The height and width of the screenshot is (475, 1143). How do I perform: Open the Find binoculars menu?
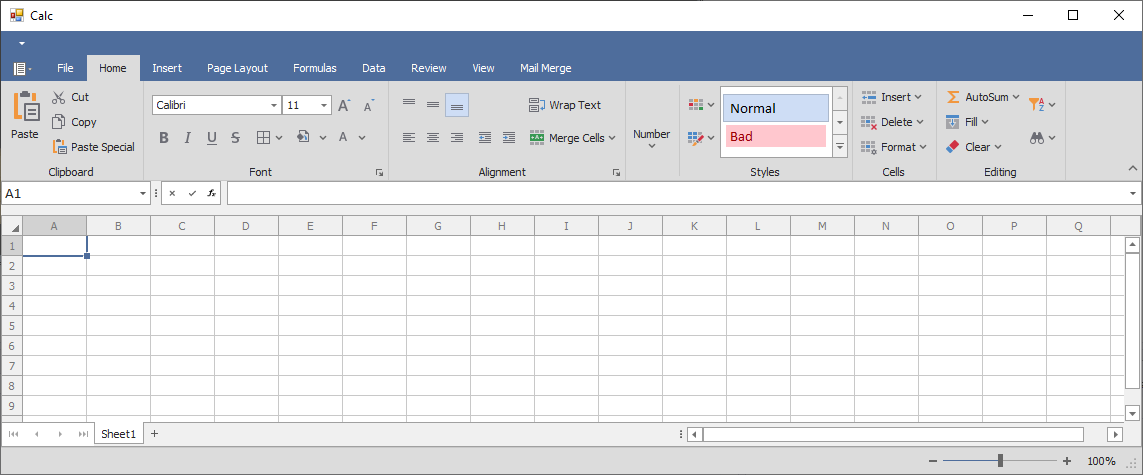click(x=1042, y=138)
